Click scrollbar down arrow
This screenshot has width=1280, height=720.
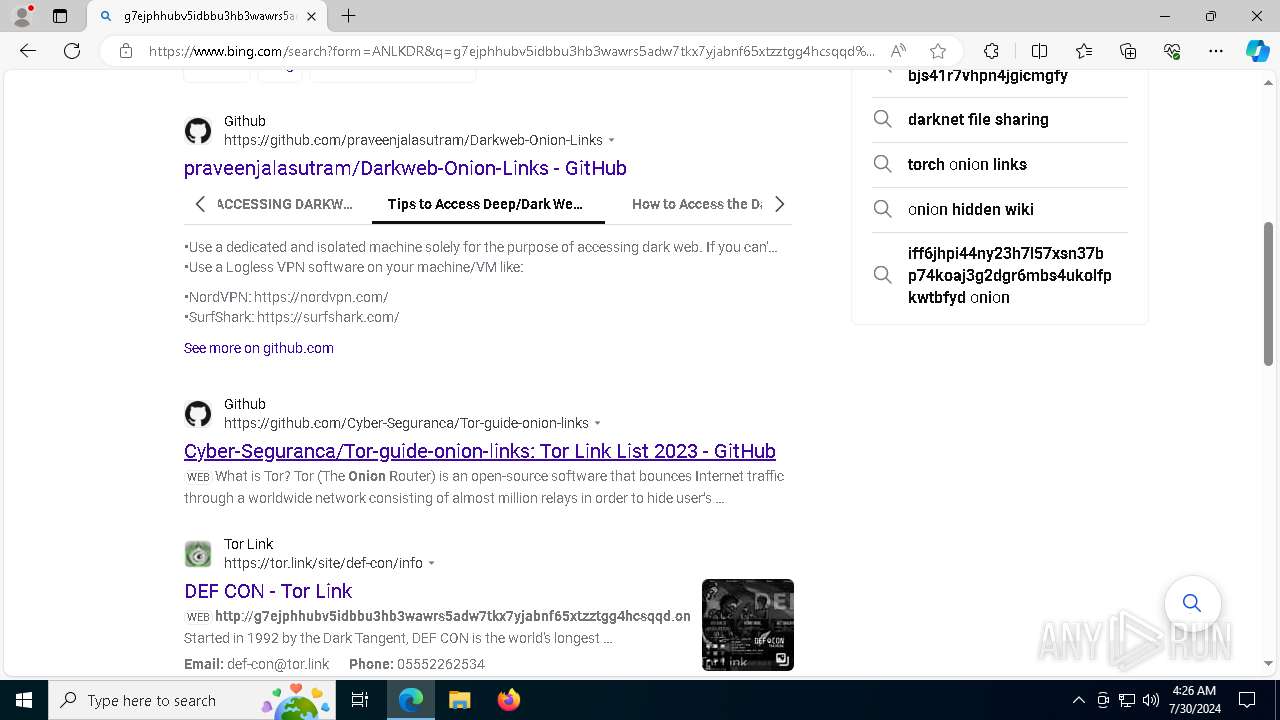pyautogui.click(x=1269, y=663)
